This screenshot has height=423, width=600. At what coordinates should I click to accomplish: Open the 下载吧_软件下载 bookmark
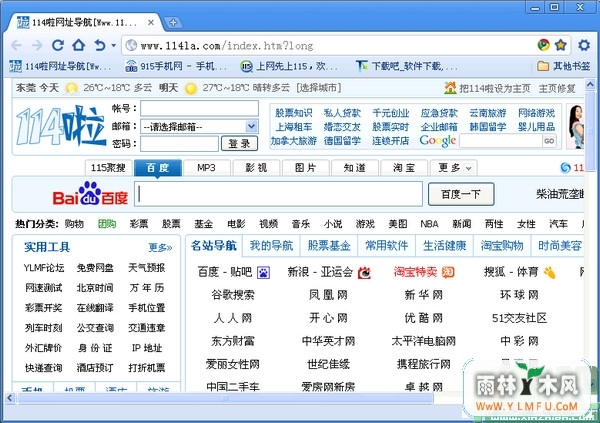(x=406, y=66)
